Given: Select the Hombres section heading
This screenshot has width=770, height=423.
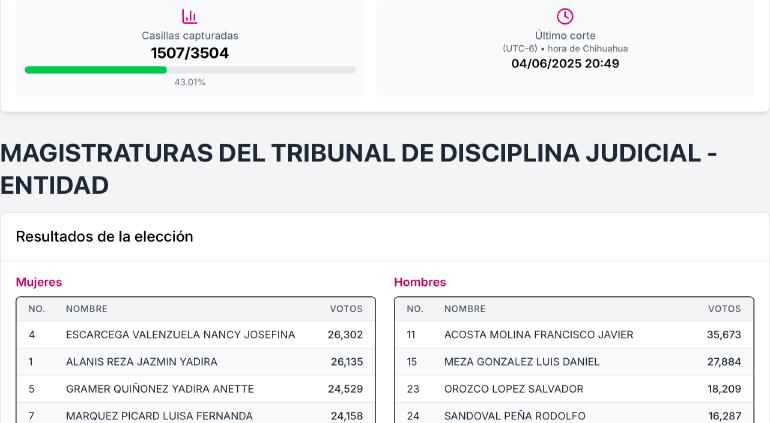Looking at the screenshot, I should (x=420, y=282).
